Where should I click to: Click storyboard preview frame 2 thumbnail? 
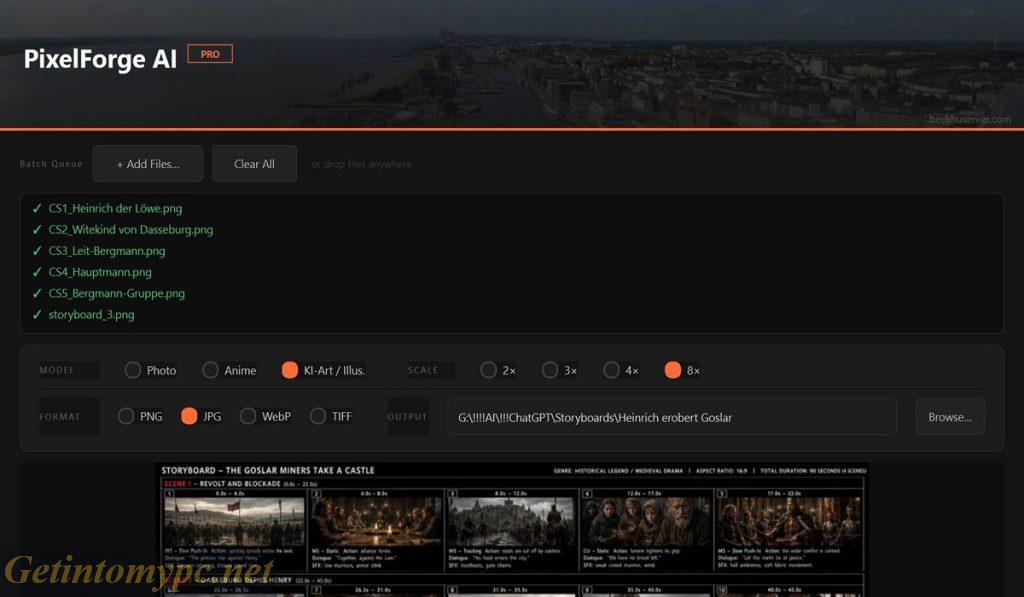376,521
